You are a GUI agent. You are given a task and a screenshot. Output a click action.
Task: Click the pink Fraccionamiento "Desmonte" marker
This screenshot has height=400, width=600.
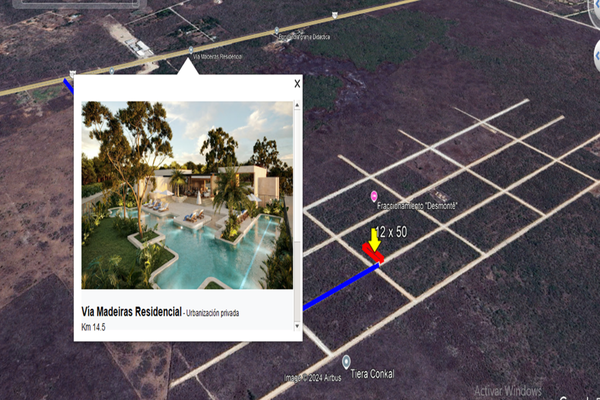pos(374,196)
